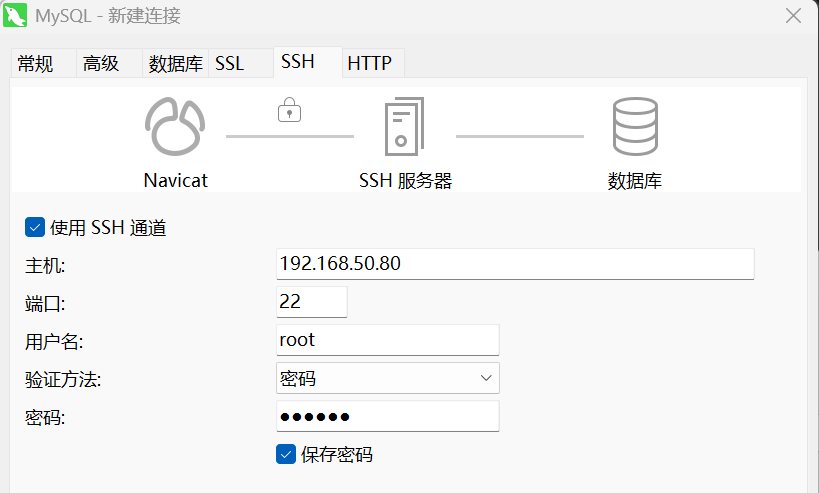Go to the 数据库 tab
Viewport: 819px width, 493px height.
click(x=175, y=64)
